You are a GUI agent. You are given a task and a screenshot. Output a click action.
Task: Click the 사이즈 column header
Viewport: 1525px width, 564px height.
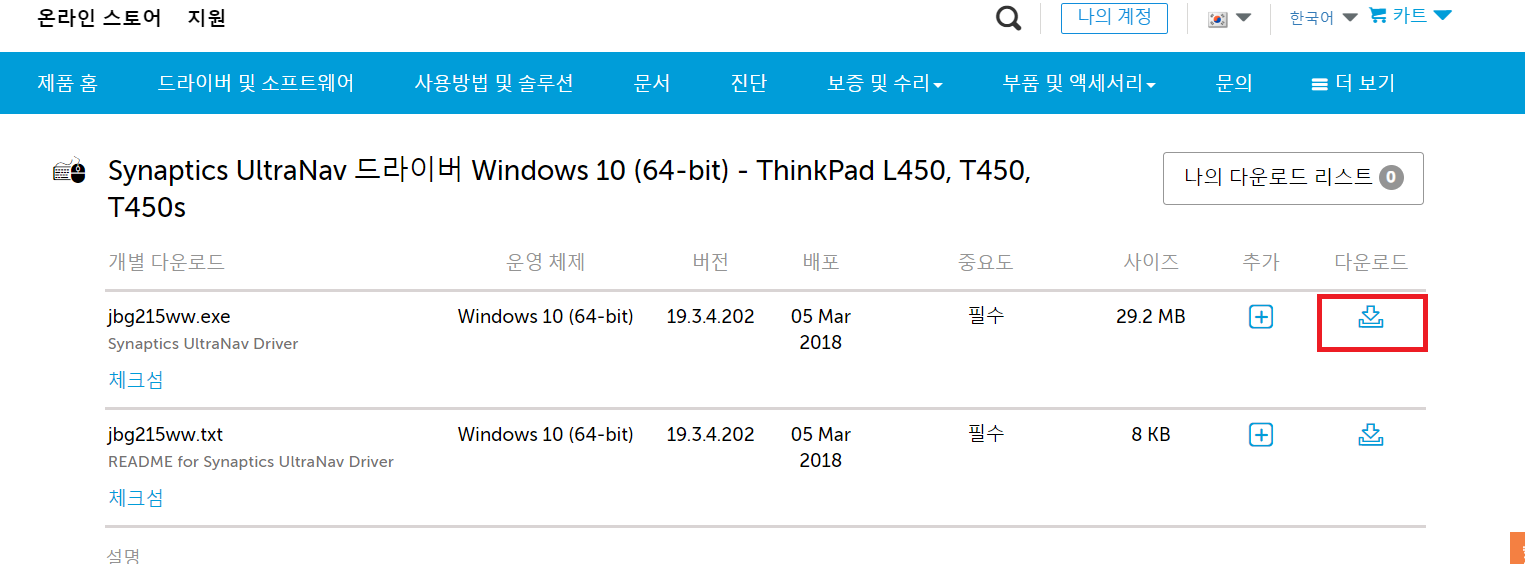(1151, 263)
